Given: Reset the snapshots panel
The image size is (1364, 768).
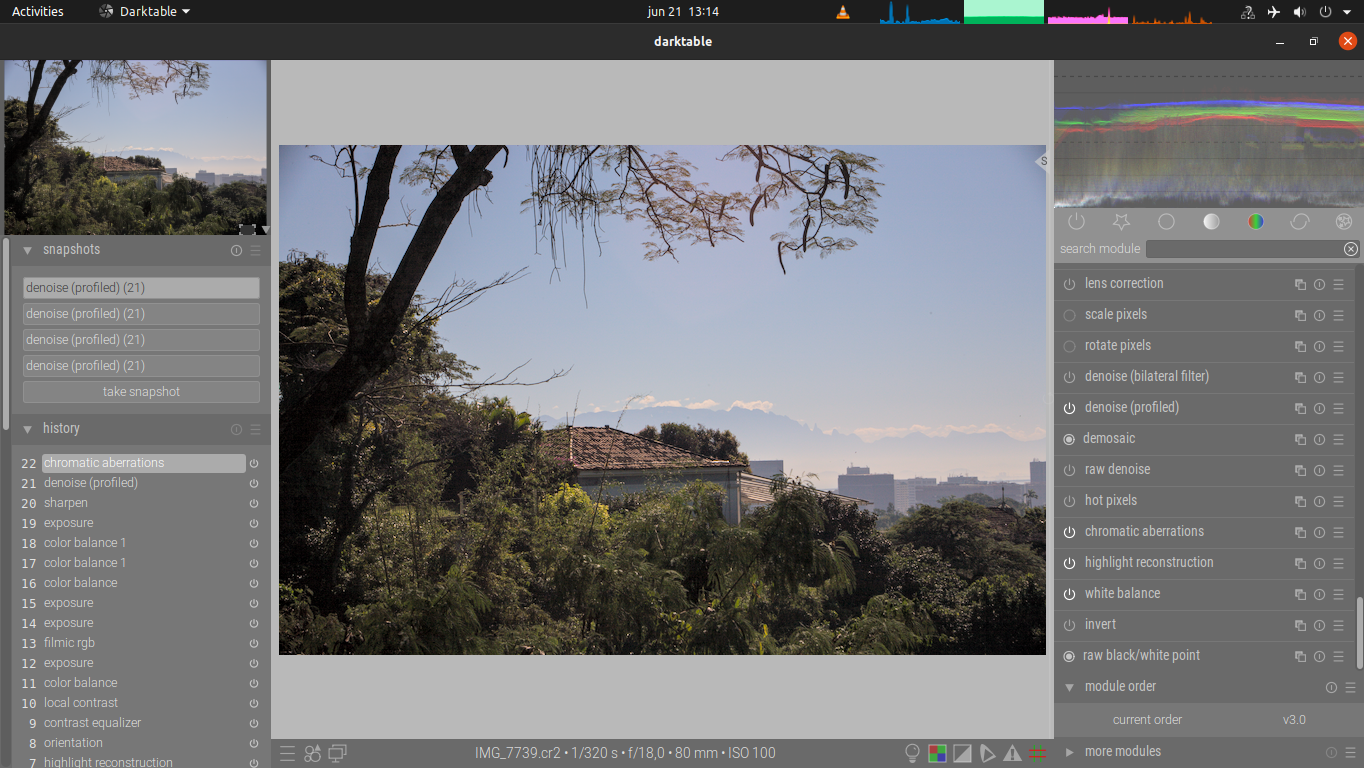Looking at the screenshot, I should pos(236,250).
